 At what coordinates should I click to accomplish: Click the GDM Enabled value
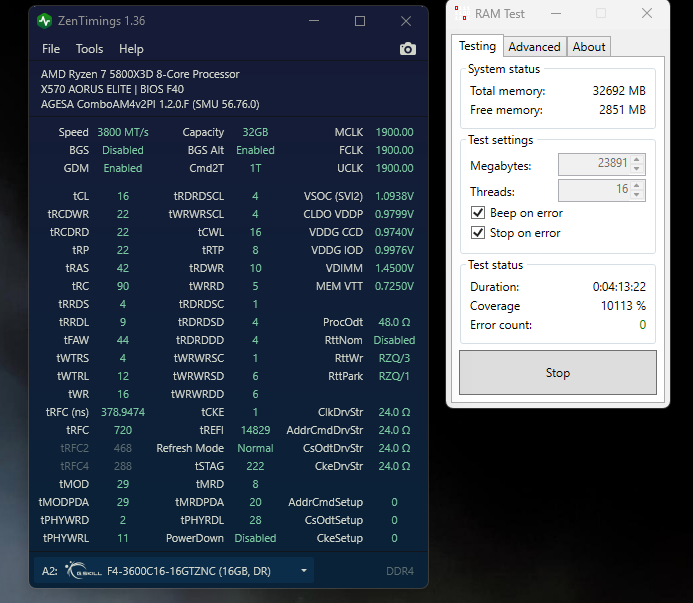123,168
